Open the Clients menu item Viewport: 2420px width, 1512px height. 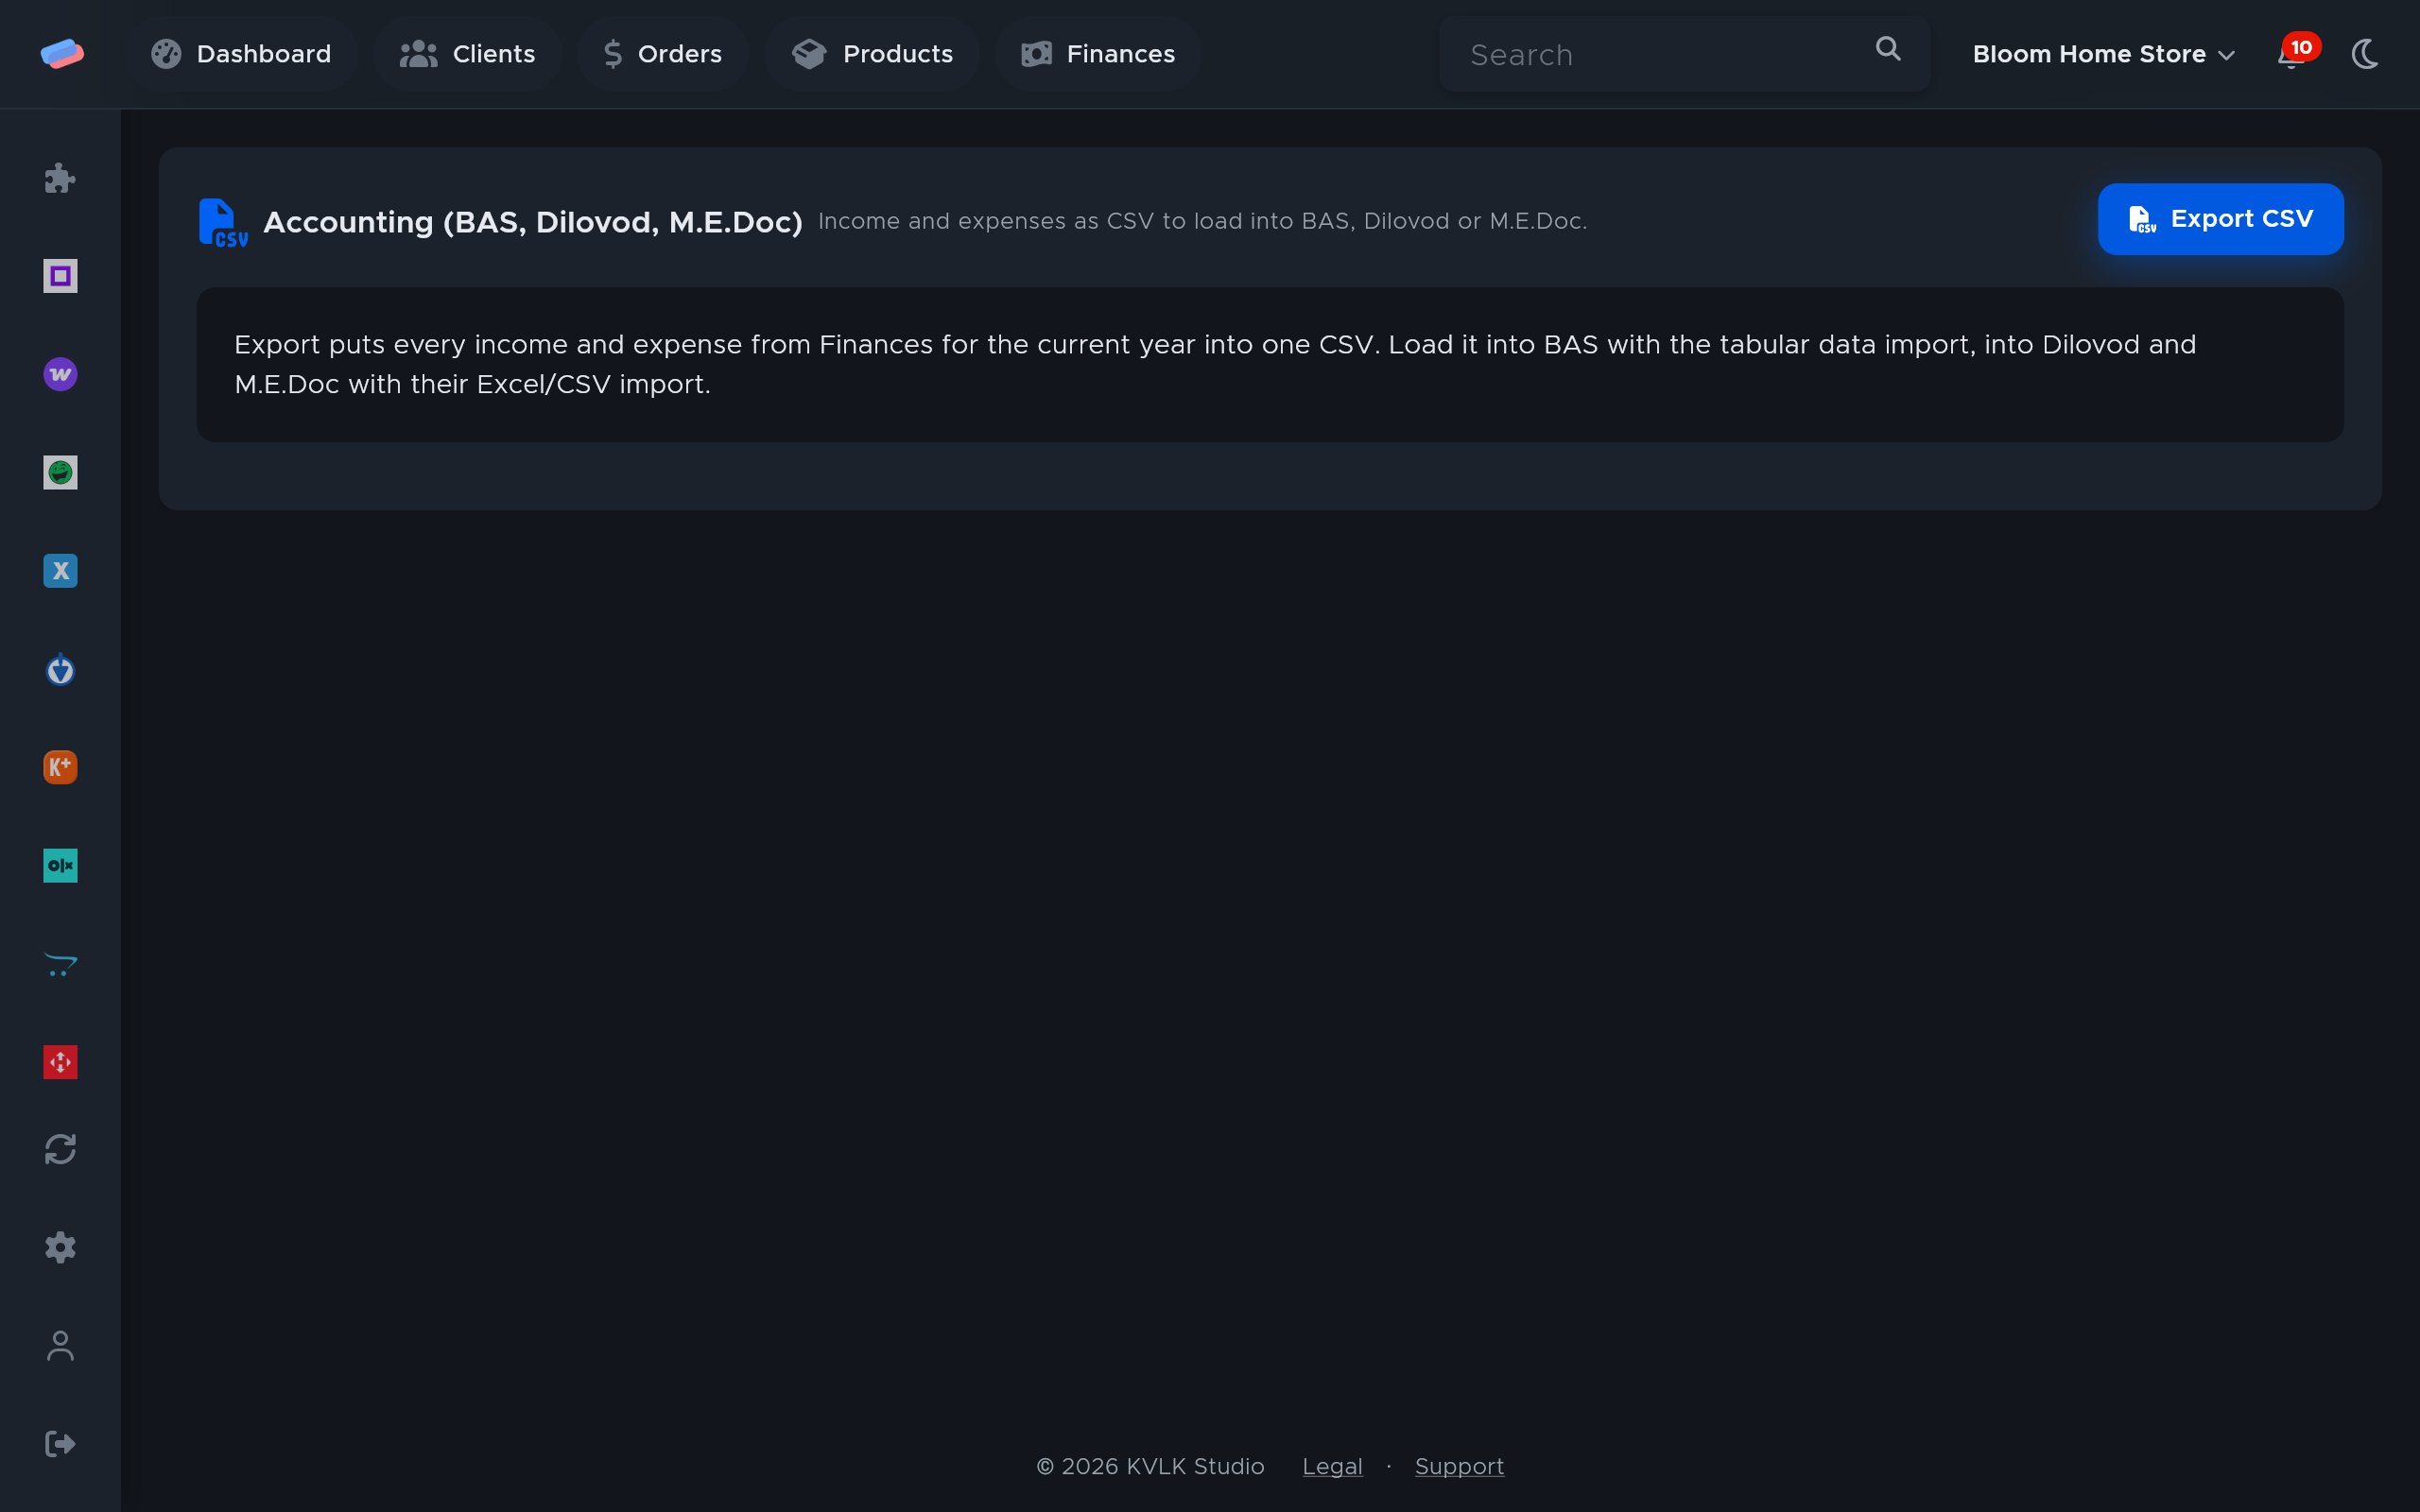pyautogui.click(x=467, y=54)
